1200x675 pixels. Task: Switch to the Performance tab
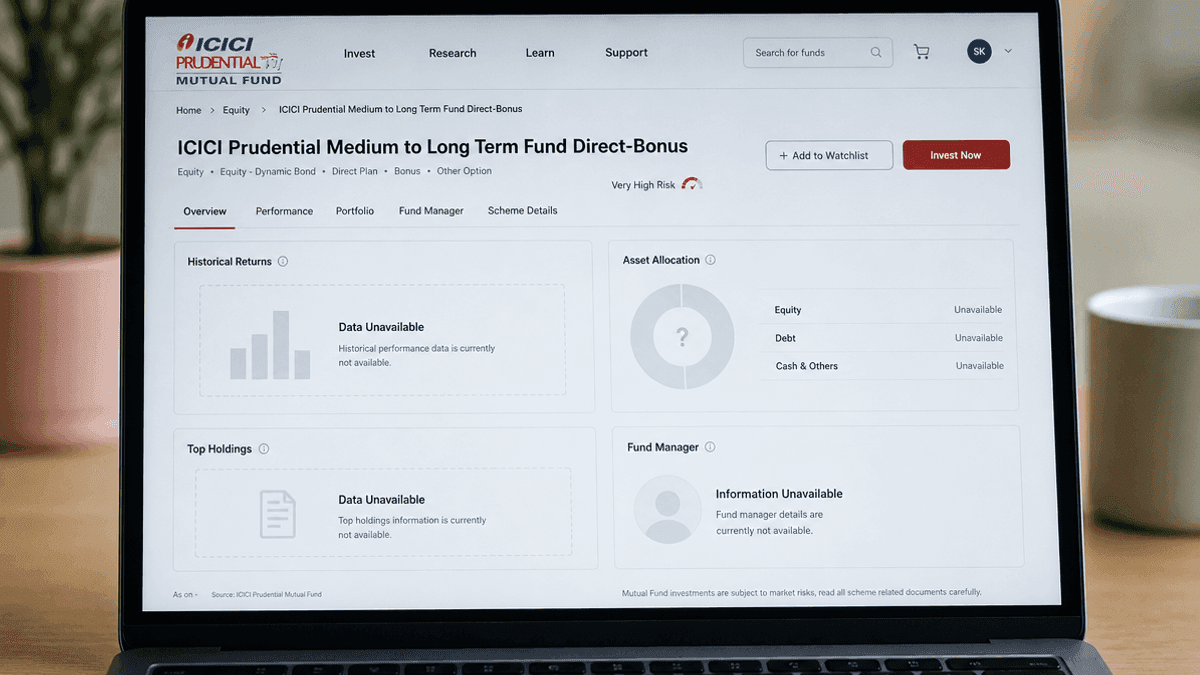284,211
